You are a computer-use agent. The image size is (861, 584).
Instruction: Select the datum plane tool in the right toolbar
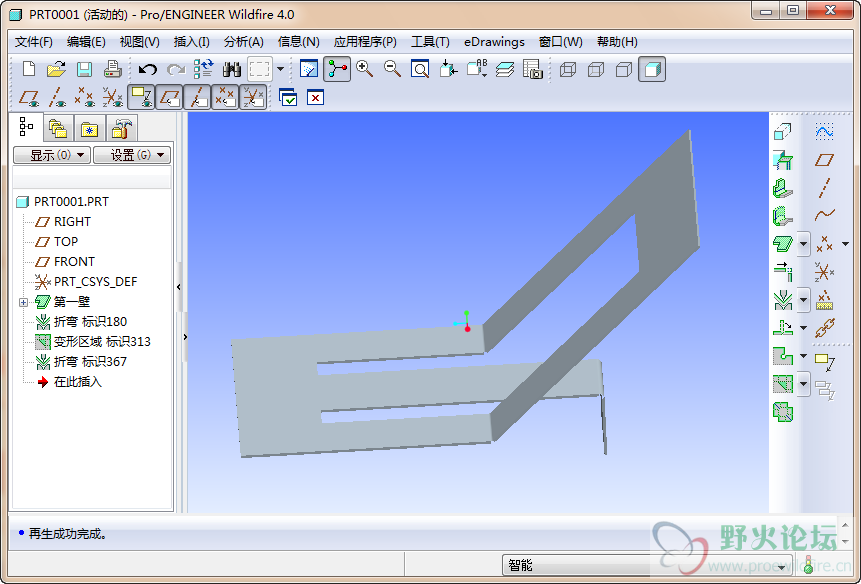(x=824, y=160)
